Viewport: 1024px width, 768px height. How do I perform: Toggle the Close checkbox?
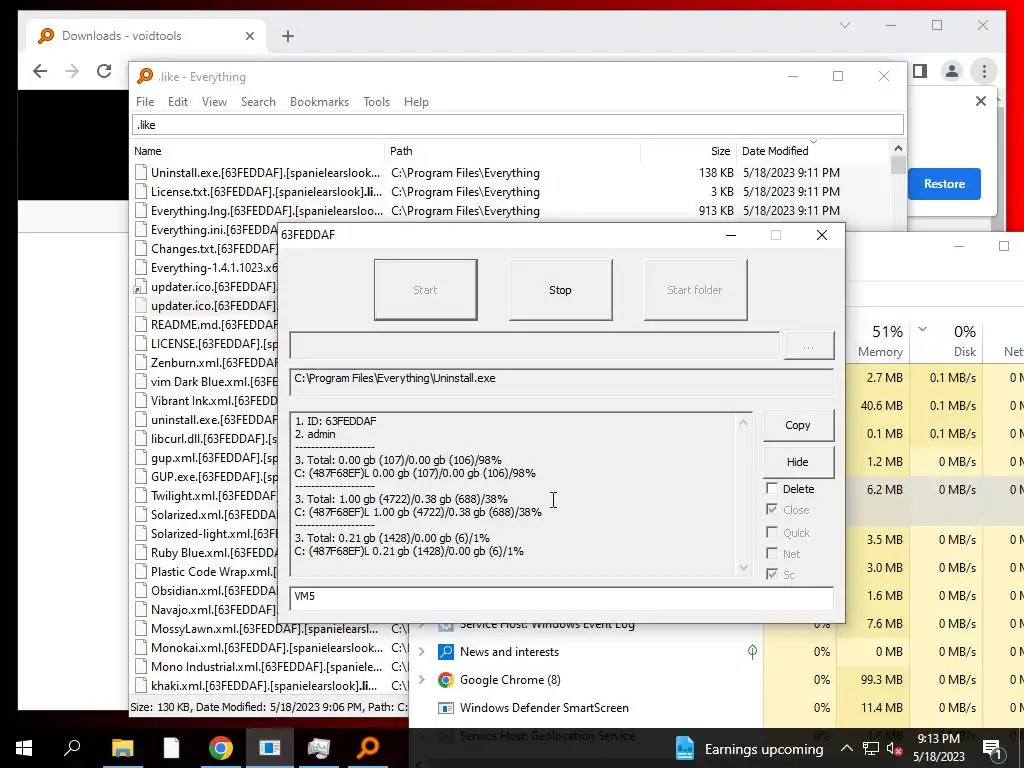click(772, 509)
